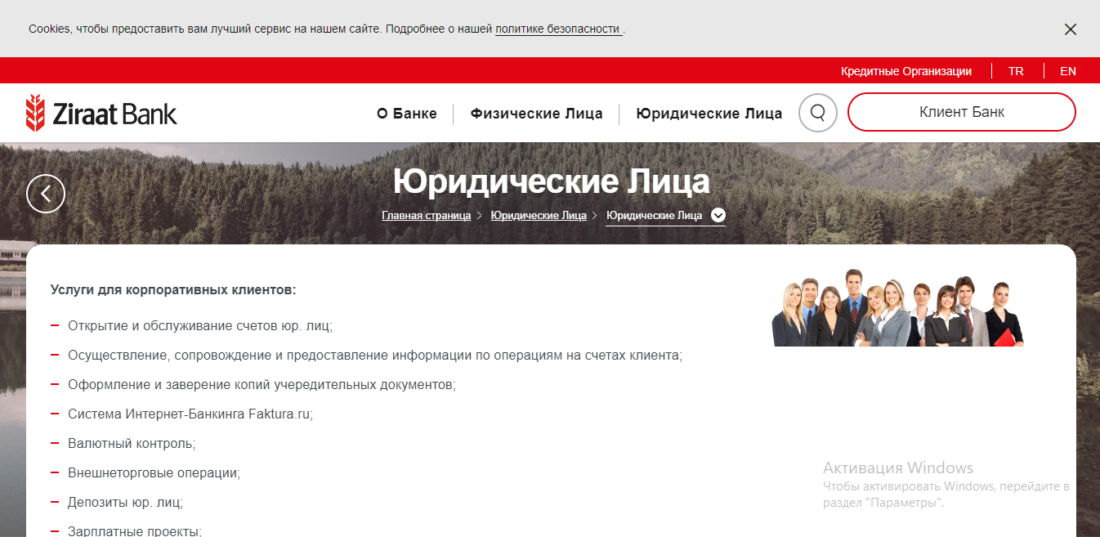
Task: Open the search magnifier icon
Action: pyautogui.click(x=817, y=113)
